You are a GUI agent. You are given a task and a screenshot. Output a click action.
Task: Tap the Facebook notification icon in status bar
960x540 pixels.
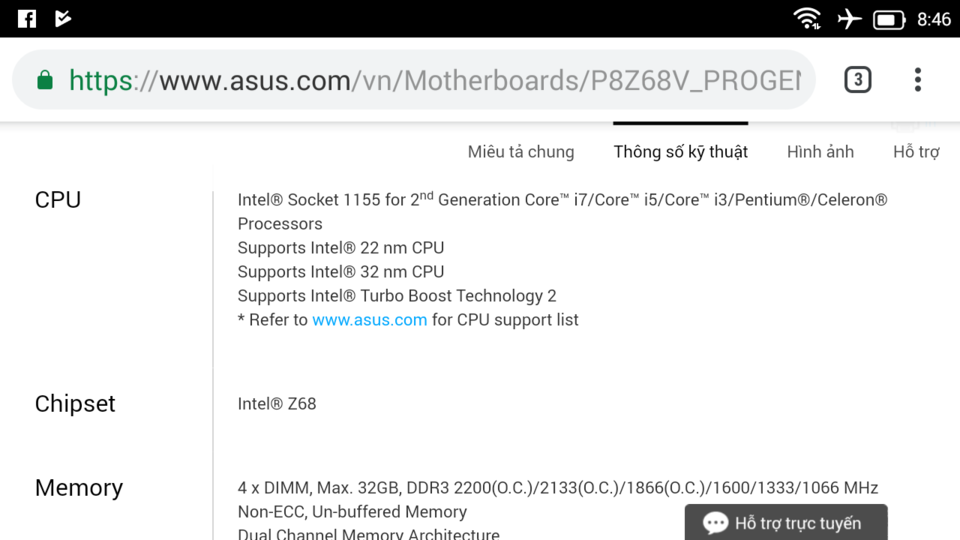click(27, 18)
